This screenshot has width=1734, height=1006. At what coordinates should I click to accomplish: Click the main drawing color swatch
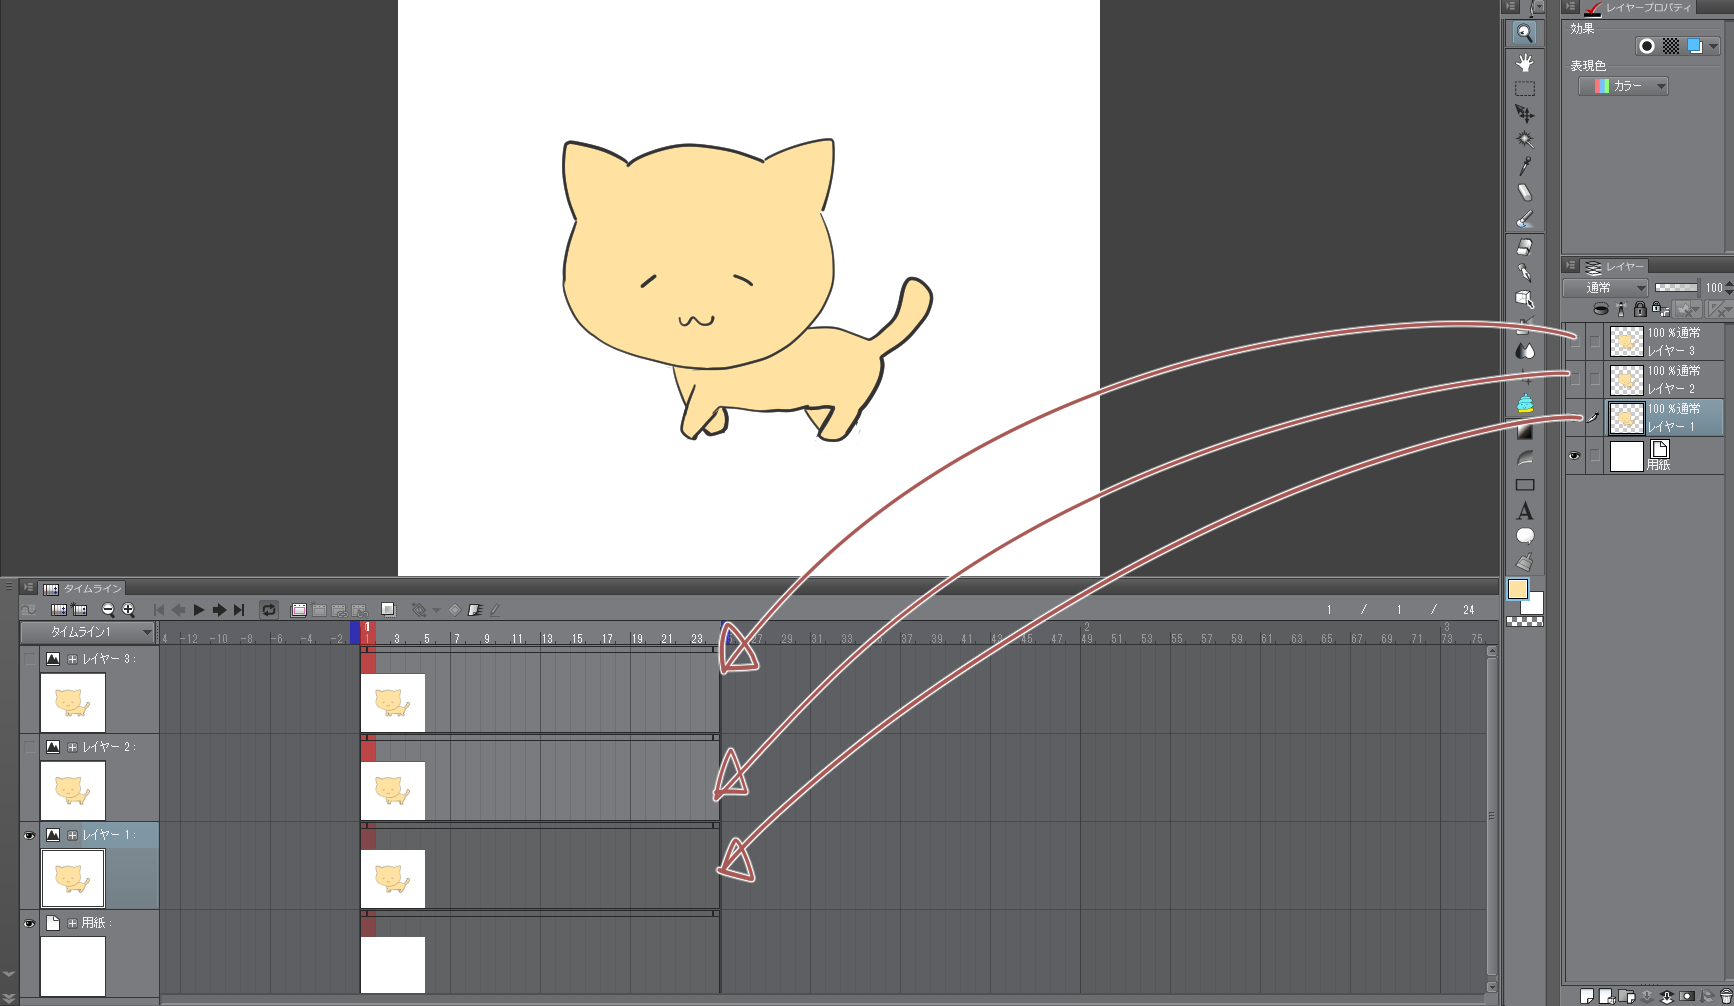point(1518,589)
